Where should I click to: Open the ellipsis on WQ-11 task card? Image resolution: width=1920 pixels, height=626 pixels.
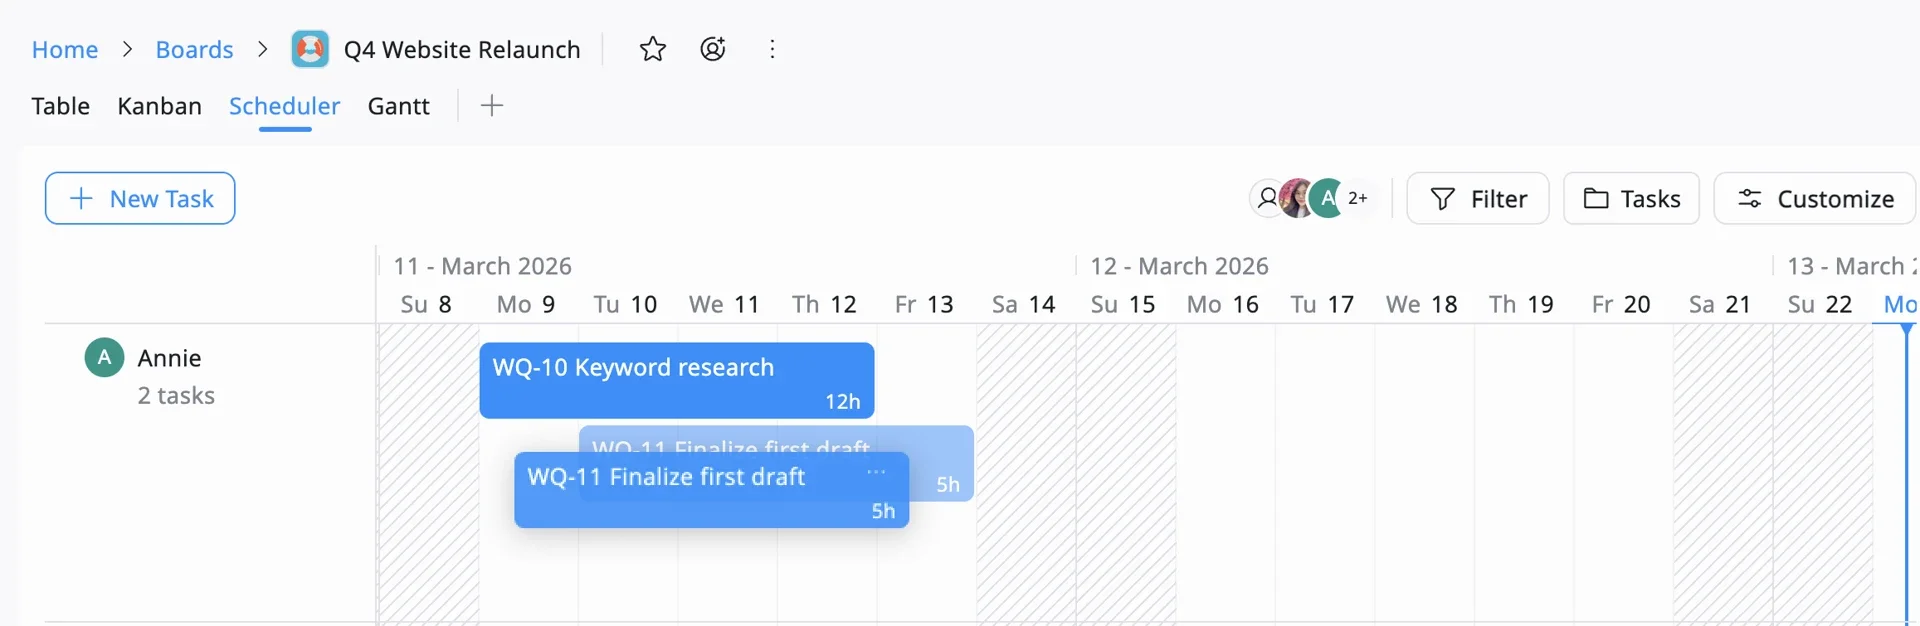click(x=876, y=472)
